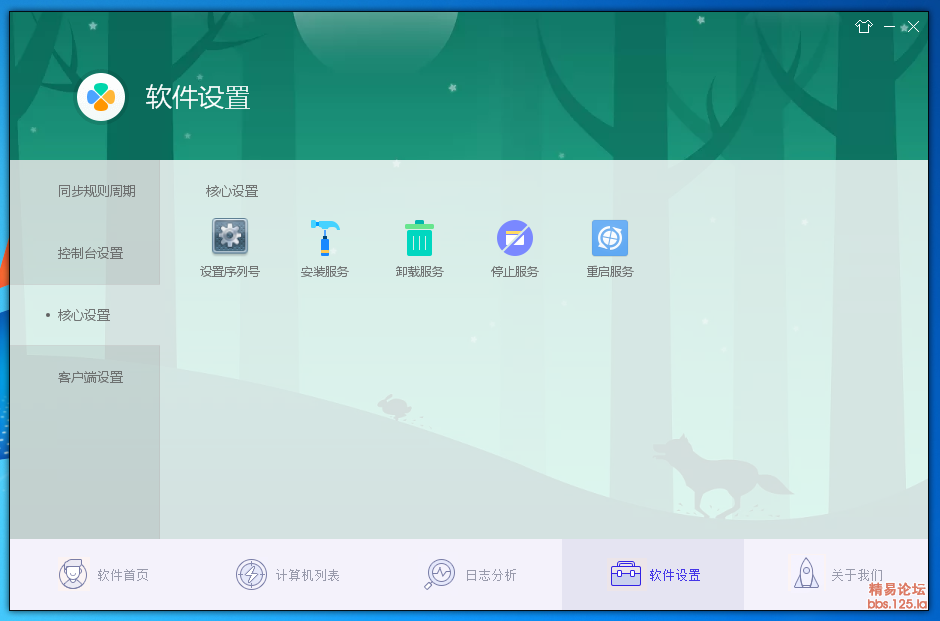Screen dimensions: 940x621
Task: Click the 日志分析 magnifier icon
Action: click(439, 574)
